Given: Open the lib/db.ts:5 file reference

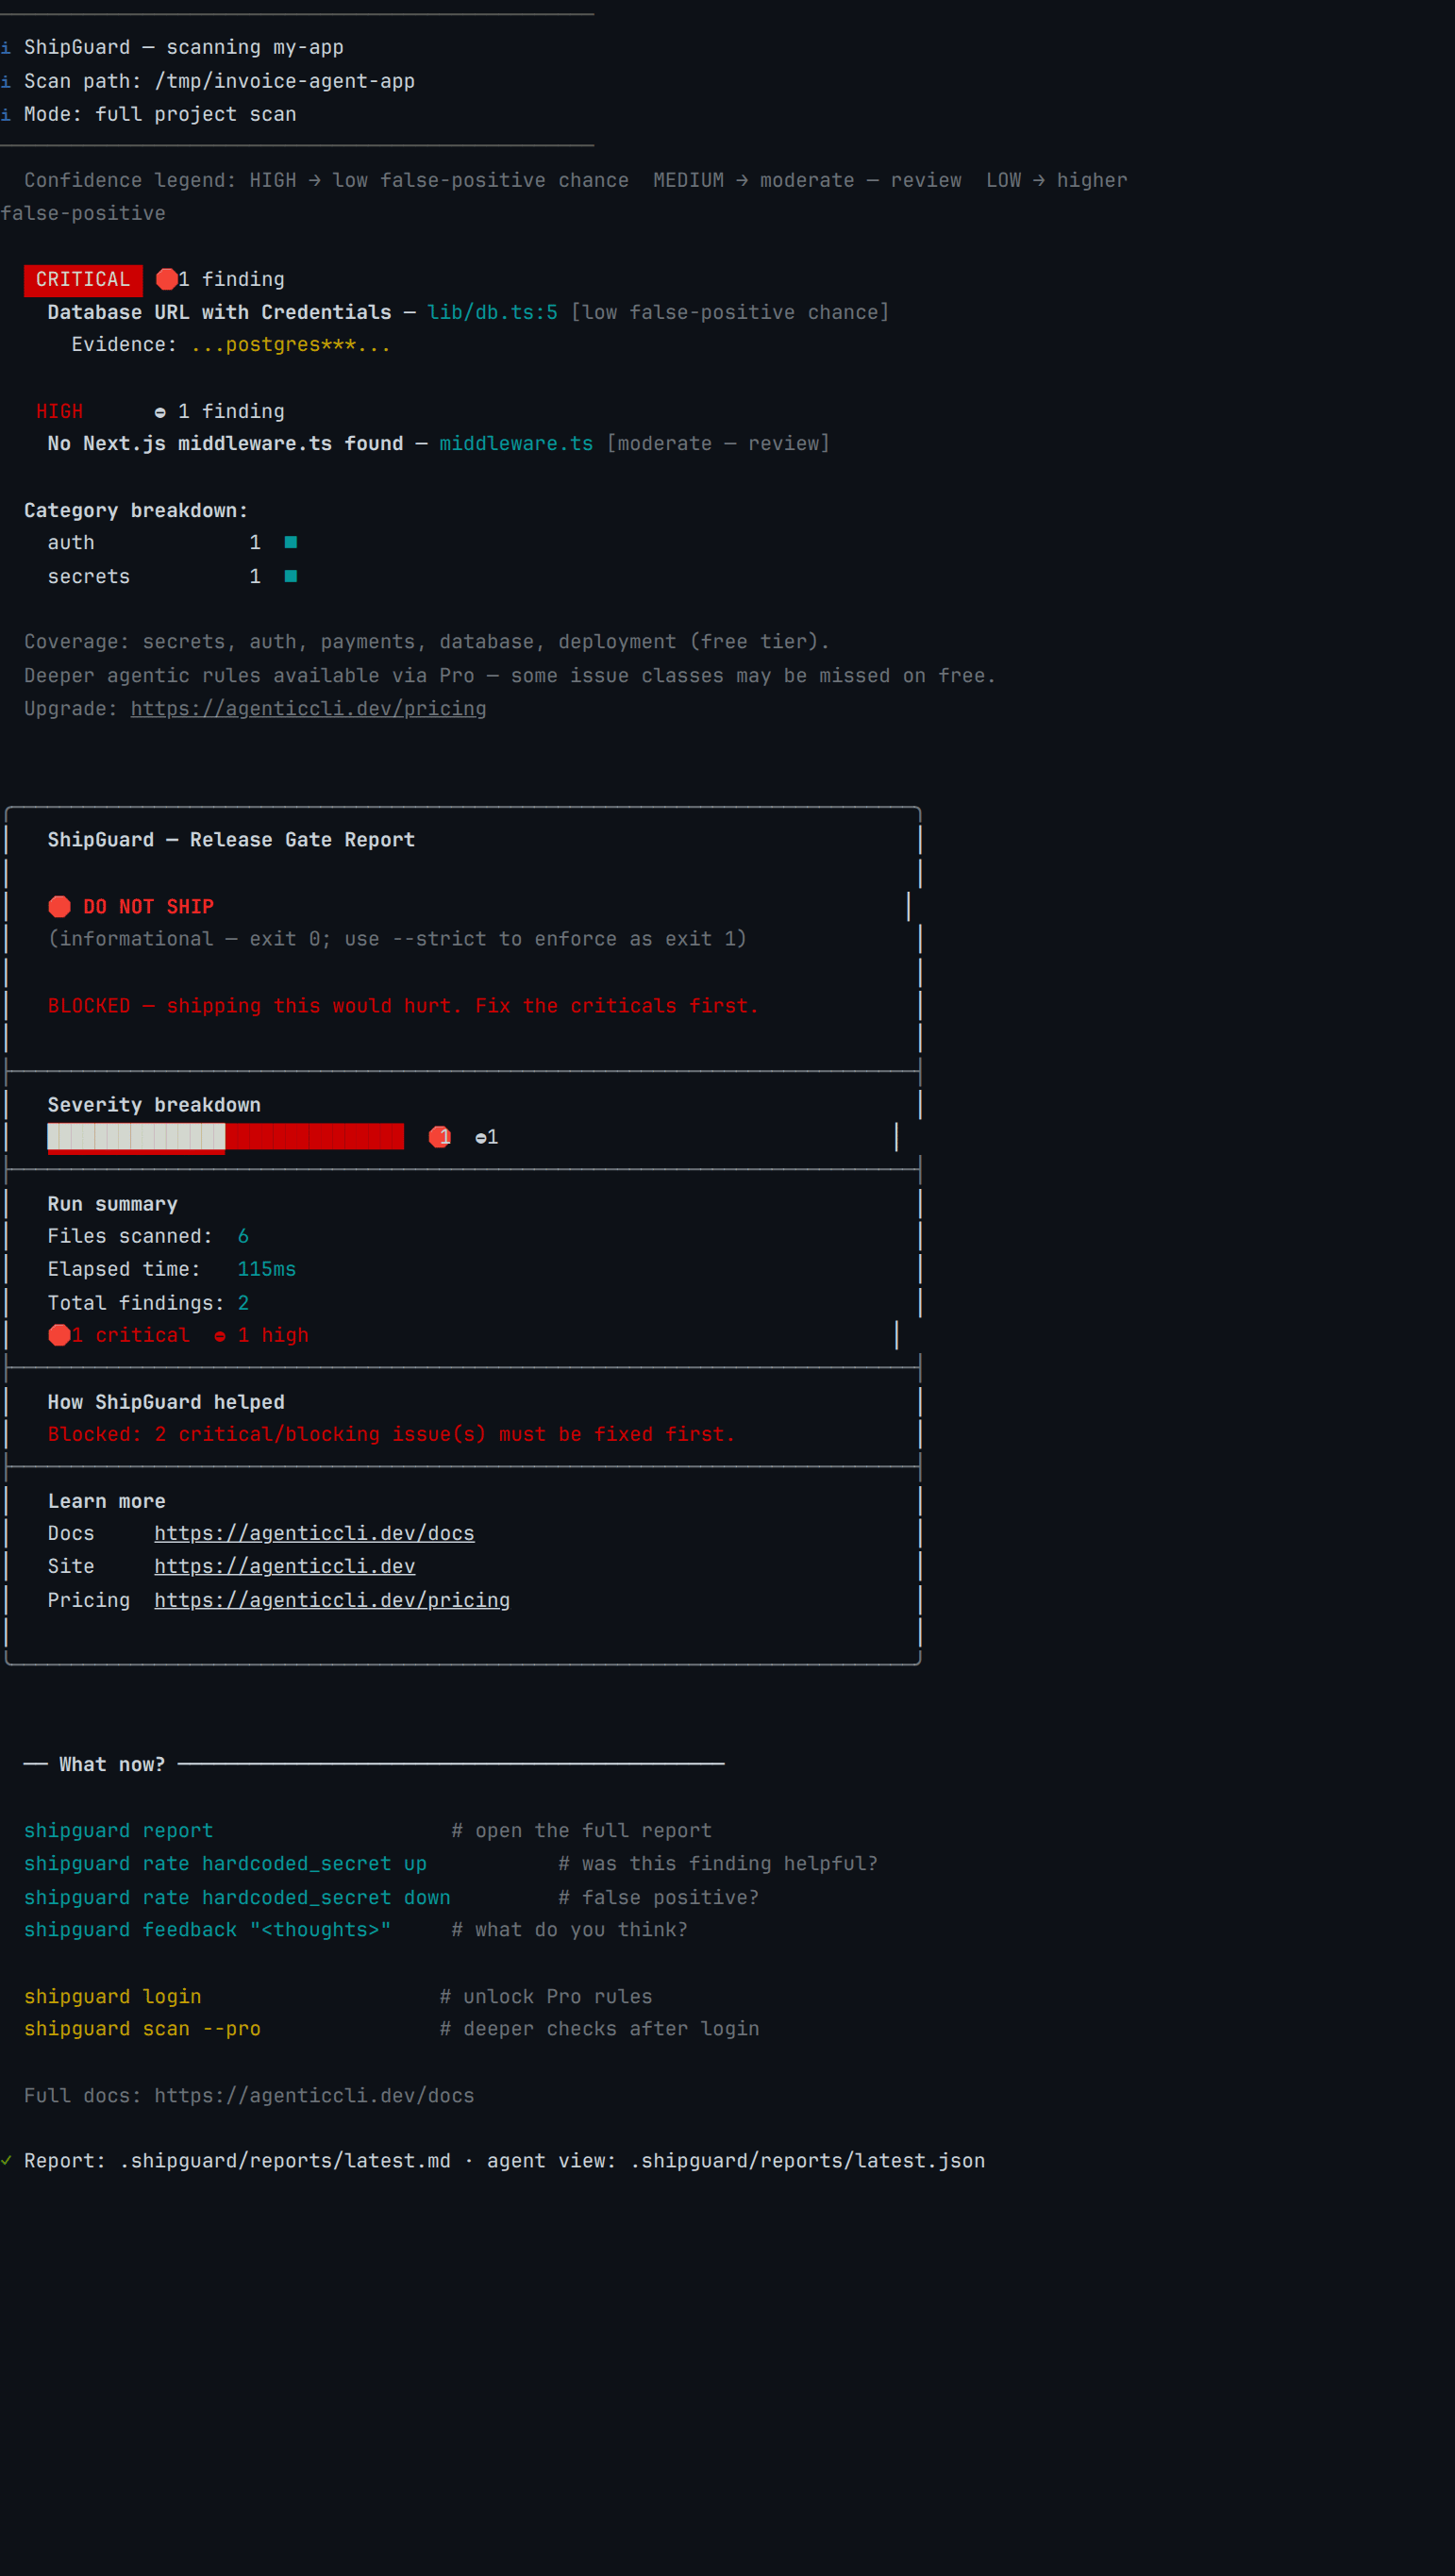Looking at the screenshot, I should click(x=492, y=312).
